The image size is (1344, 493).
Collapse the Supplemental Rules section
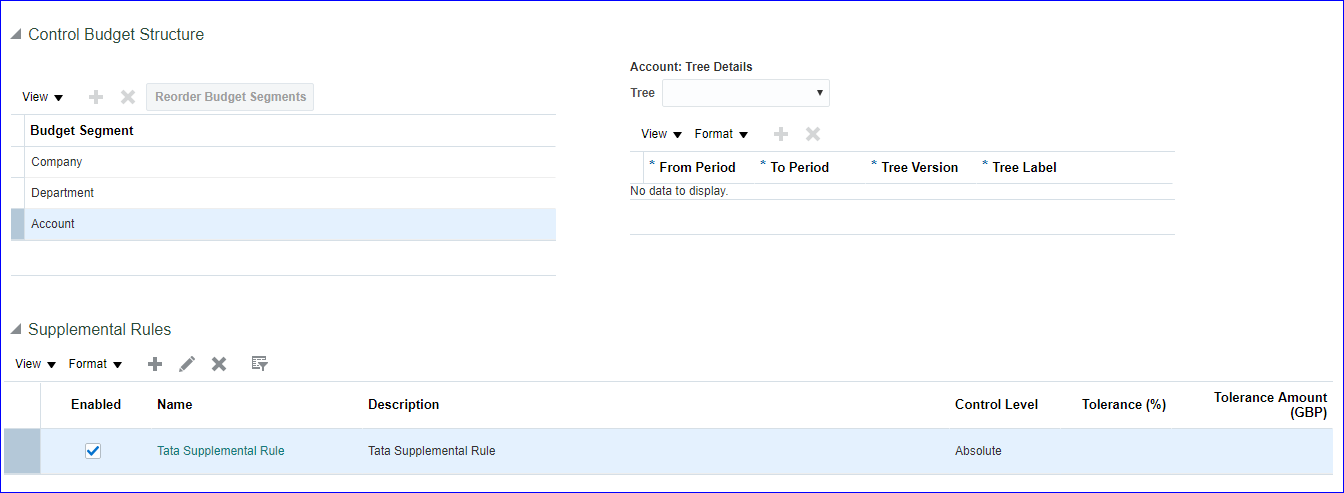coord(16,330)
